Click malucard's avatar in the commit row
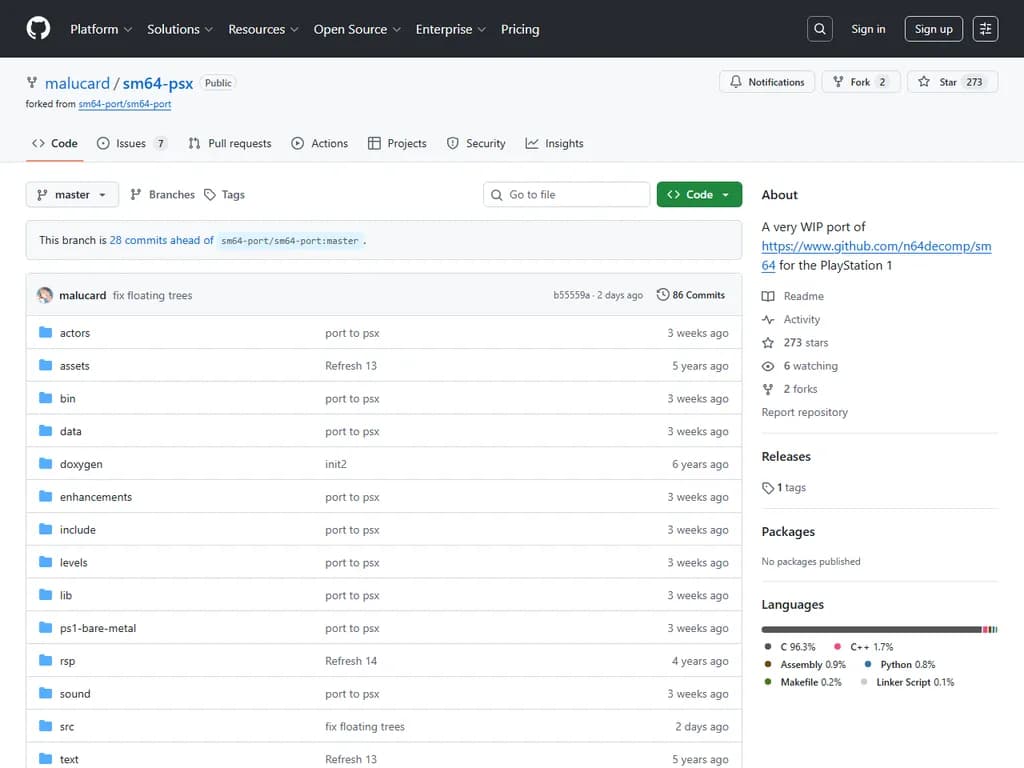 pos(45,295)
